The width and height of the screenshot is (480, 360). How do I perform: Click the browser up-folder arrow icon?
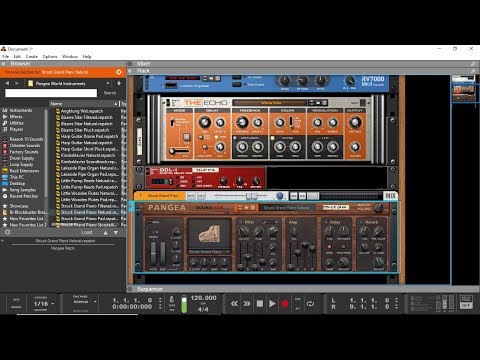point(119,83)
